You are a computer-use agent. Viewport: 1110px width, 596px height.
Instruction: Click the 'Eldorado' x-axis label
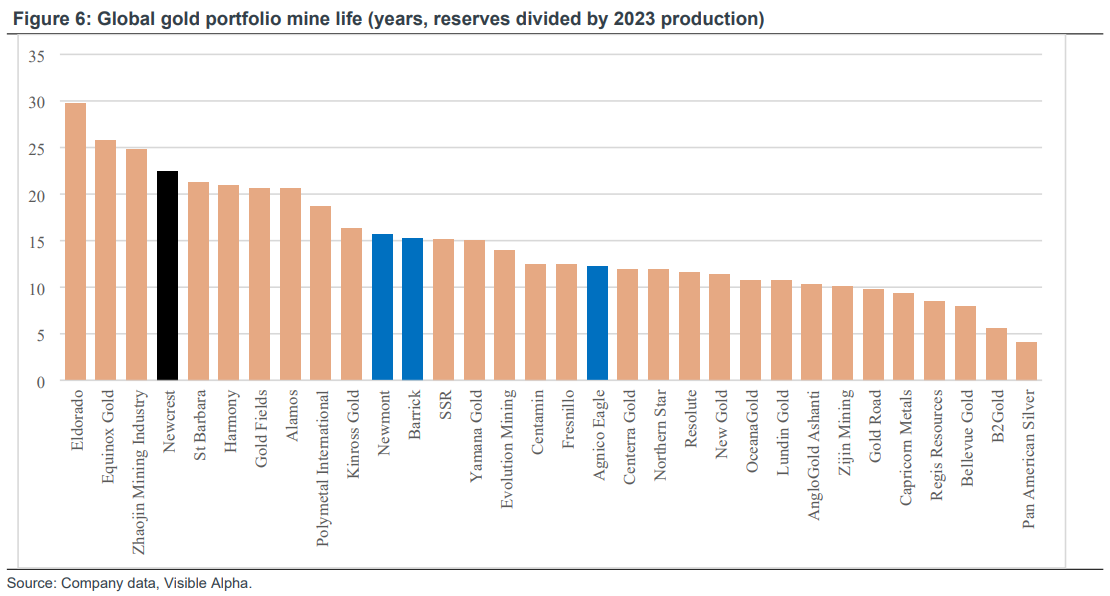tap(76, 420)
